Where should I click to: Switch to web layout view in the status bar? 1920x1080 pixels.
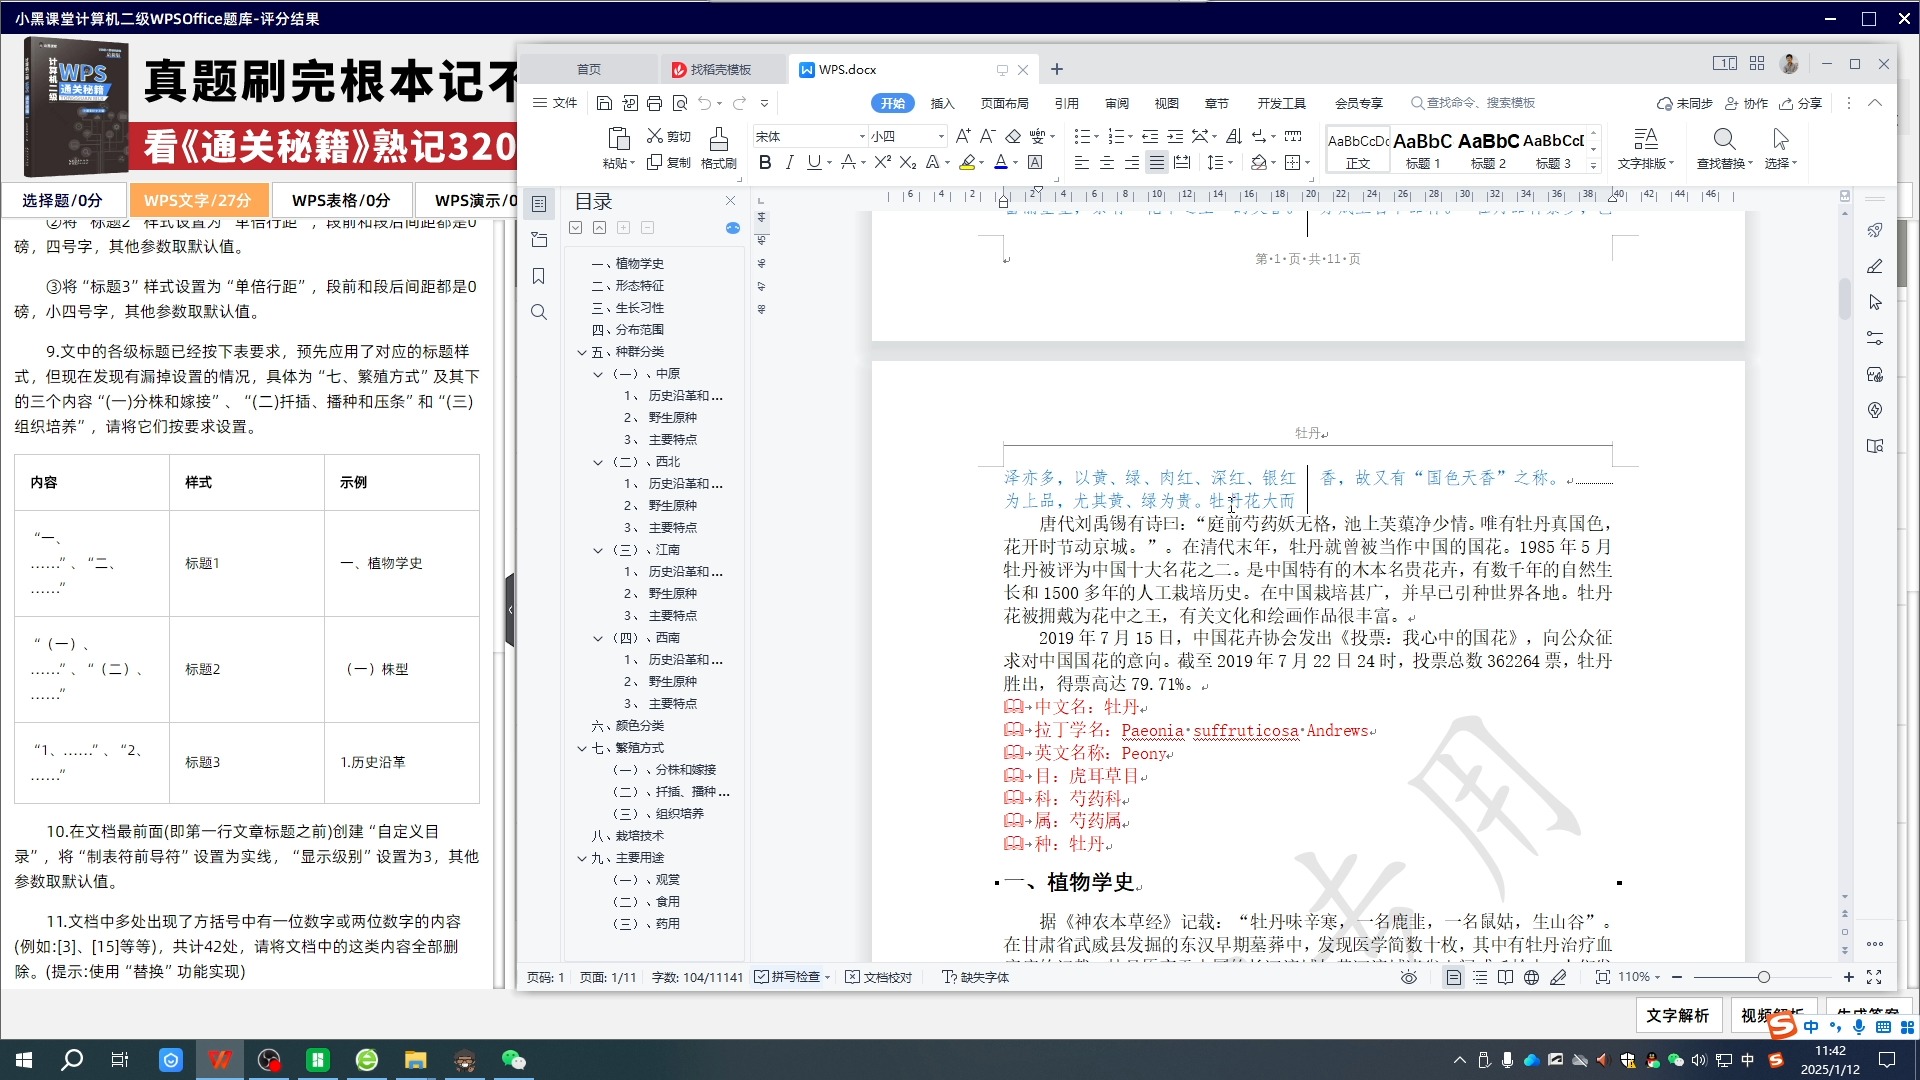point(1531,977)
